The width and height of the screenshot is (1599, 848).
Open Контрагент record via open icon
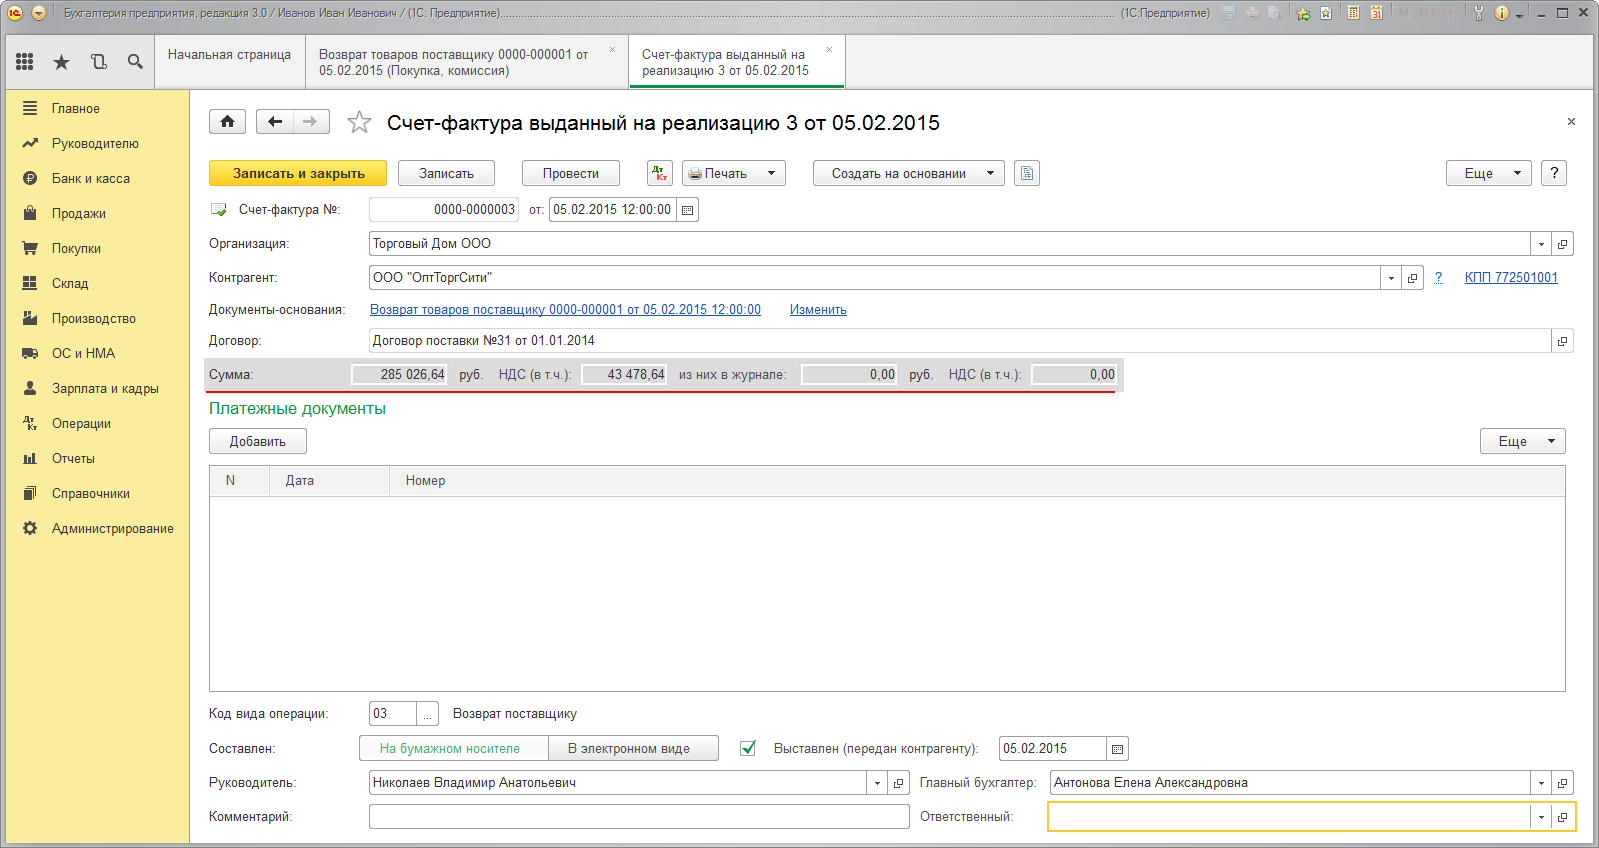[x=1412, y=278]
